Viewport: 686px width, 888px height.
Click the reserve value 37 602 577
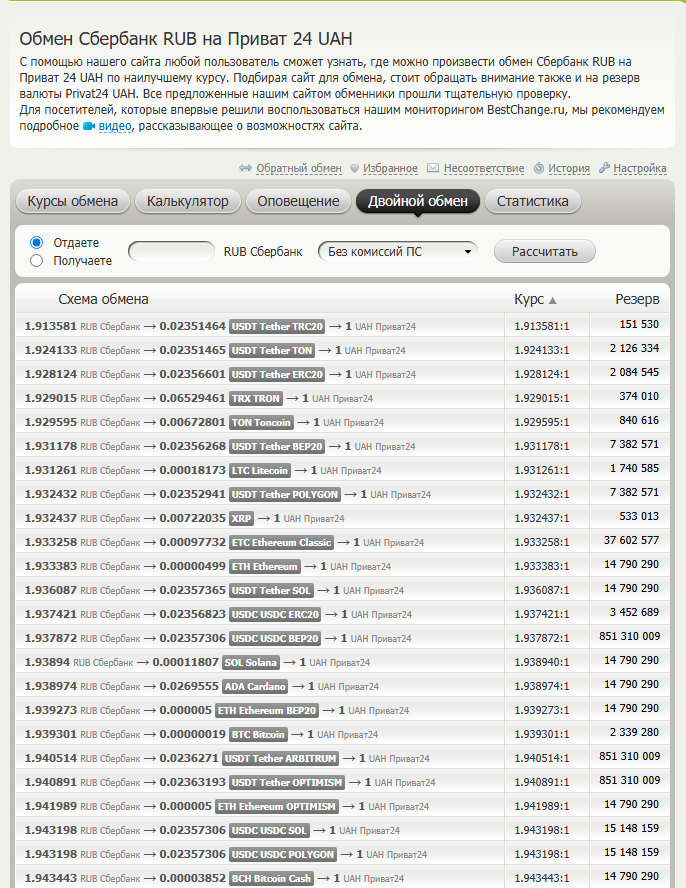pos(631,540)
